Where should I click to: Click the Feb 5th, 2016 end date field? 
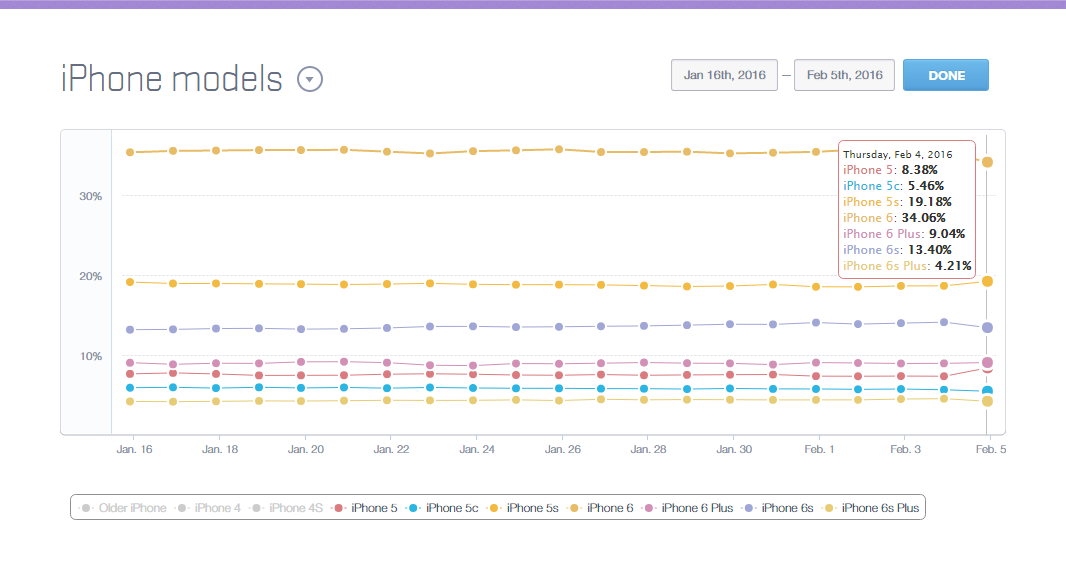click(x=844, y=75)
